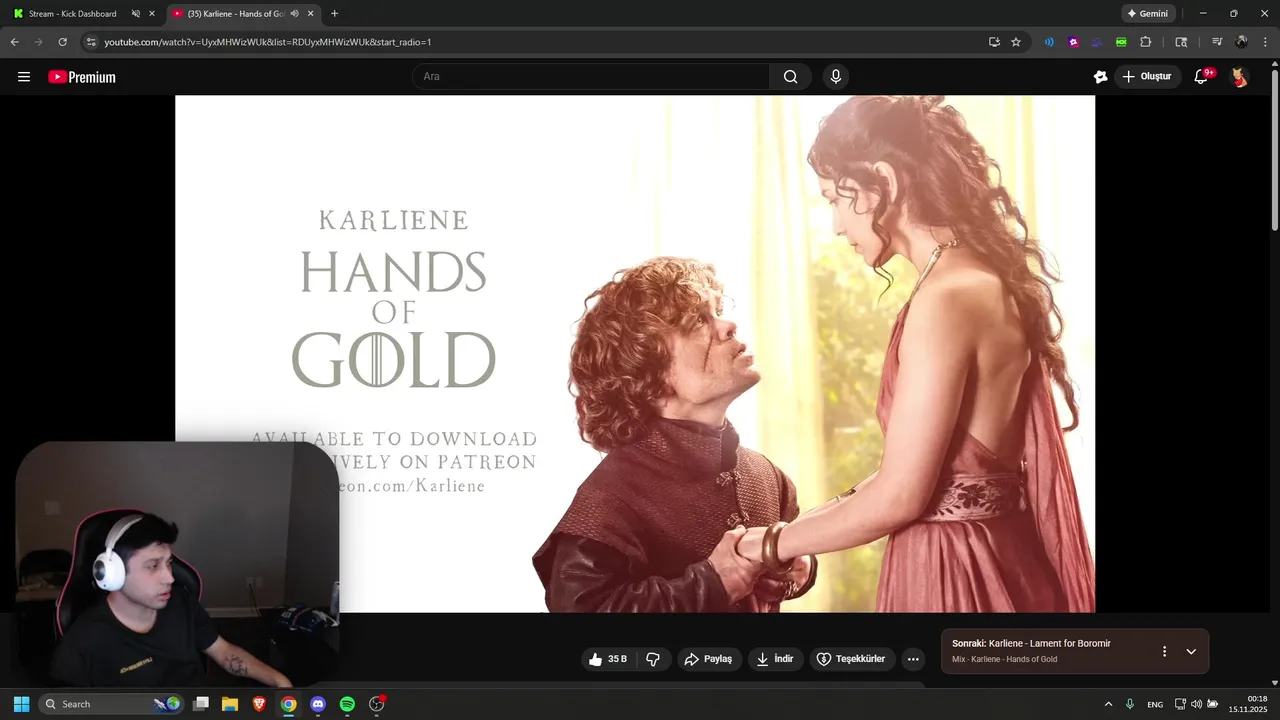
Task: Bookmark this page with star icon
Action: (1016, 42)
